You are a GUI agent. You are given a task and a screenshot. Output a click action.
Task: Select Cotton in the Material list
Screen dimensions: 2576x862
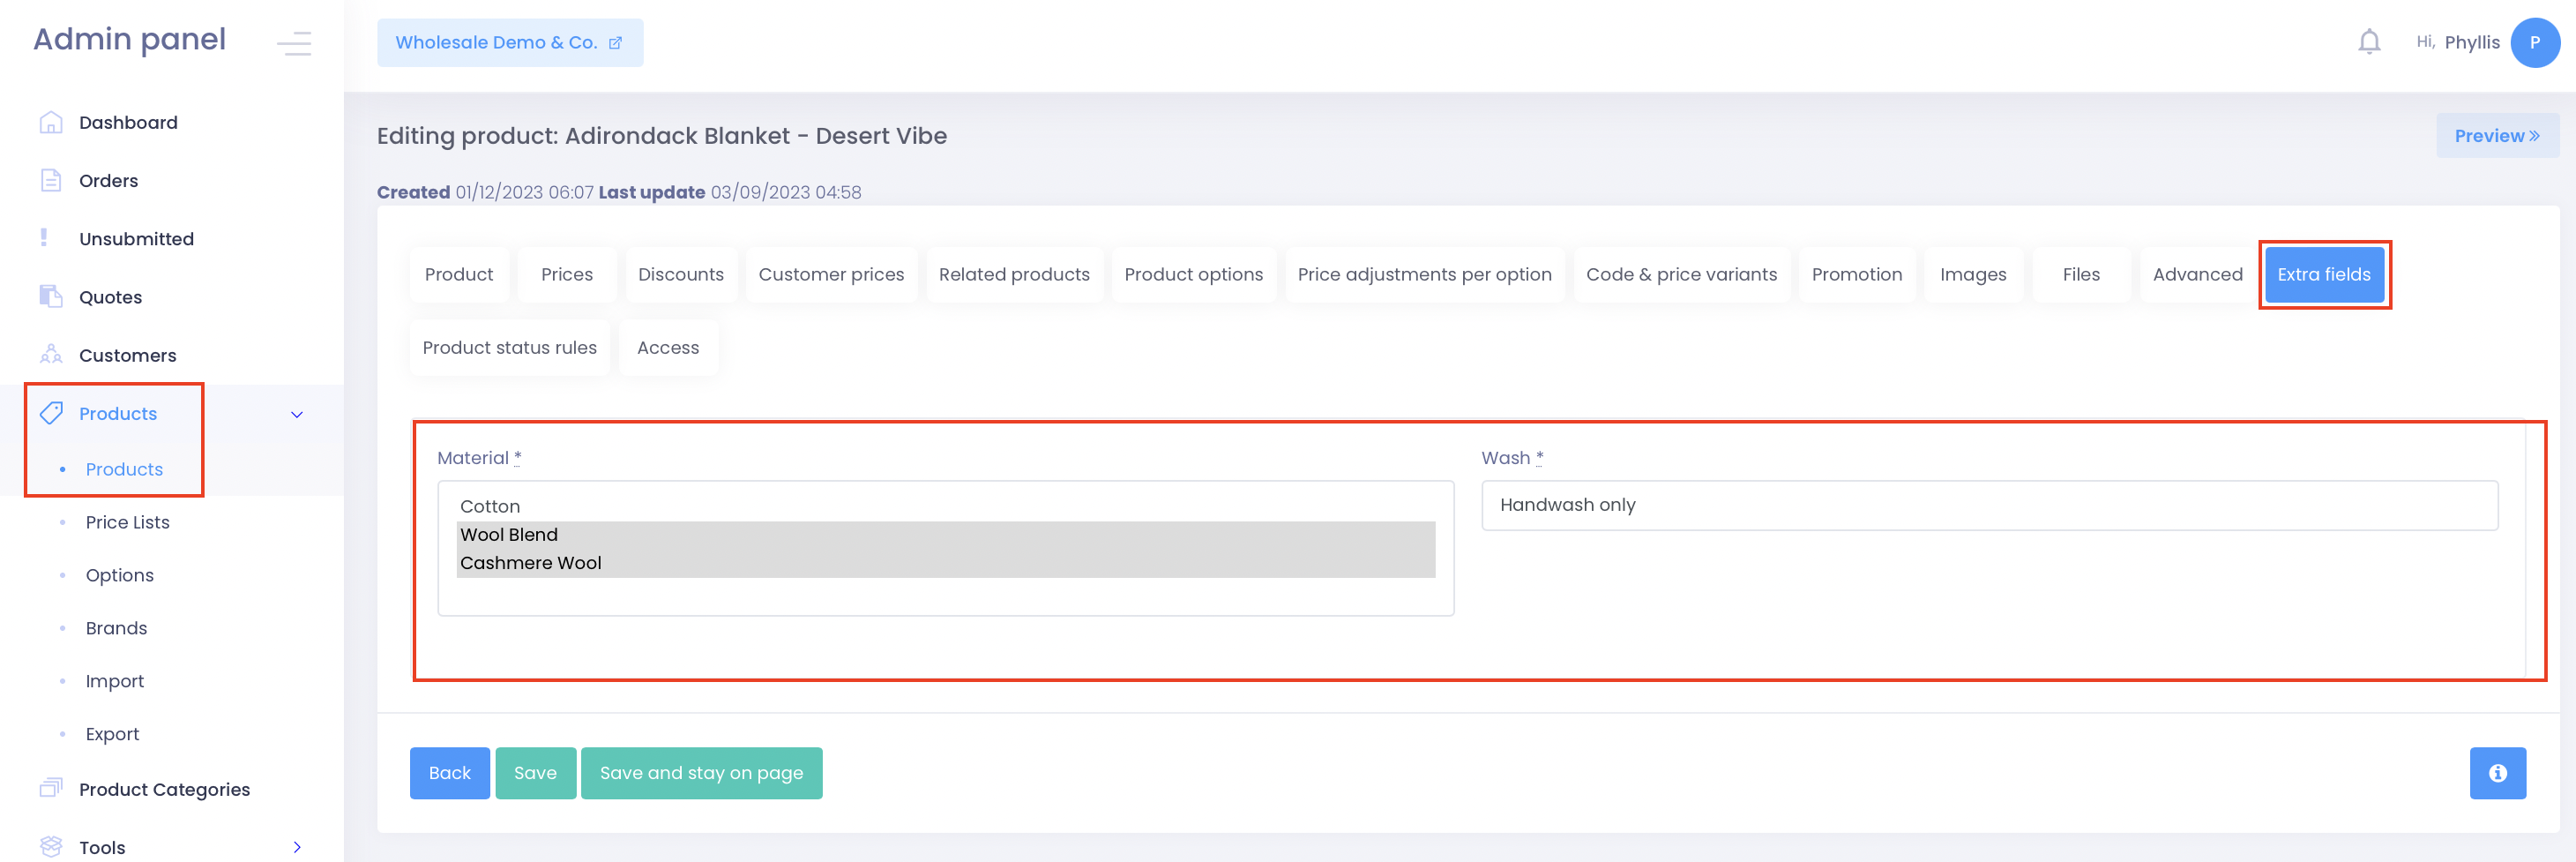pyautogui.click(x=490, y=506)
